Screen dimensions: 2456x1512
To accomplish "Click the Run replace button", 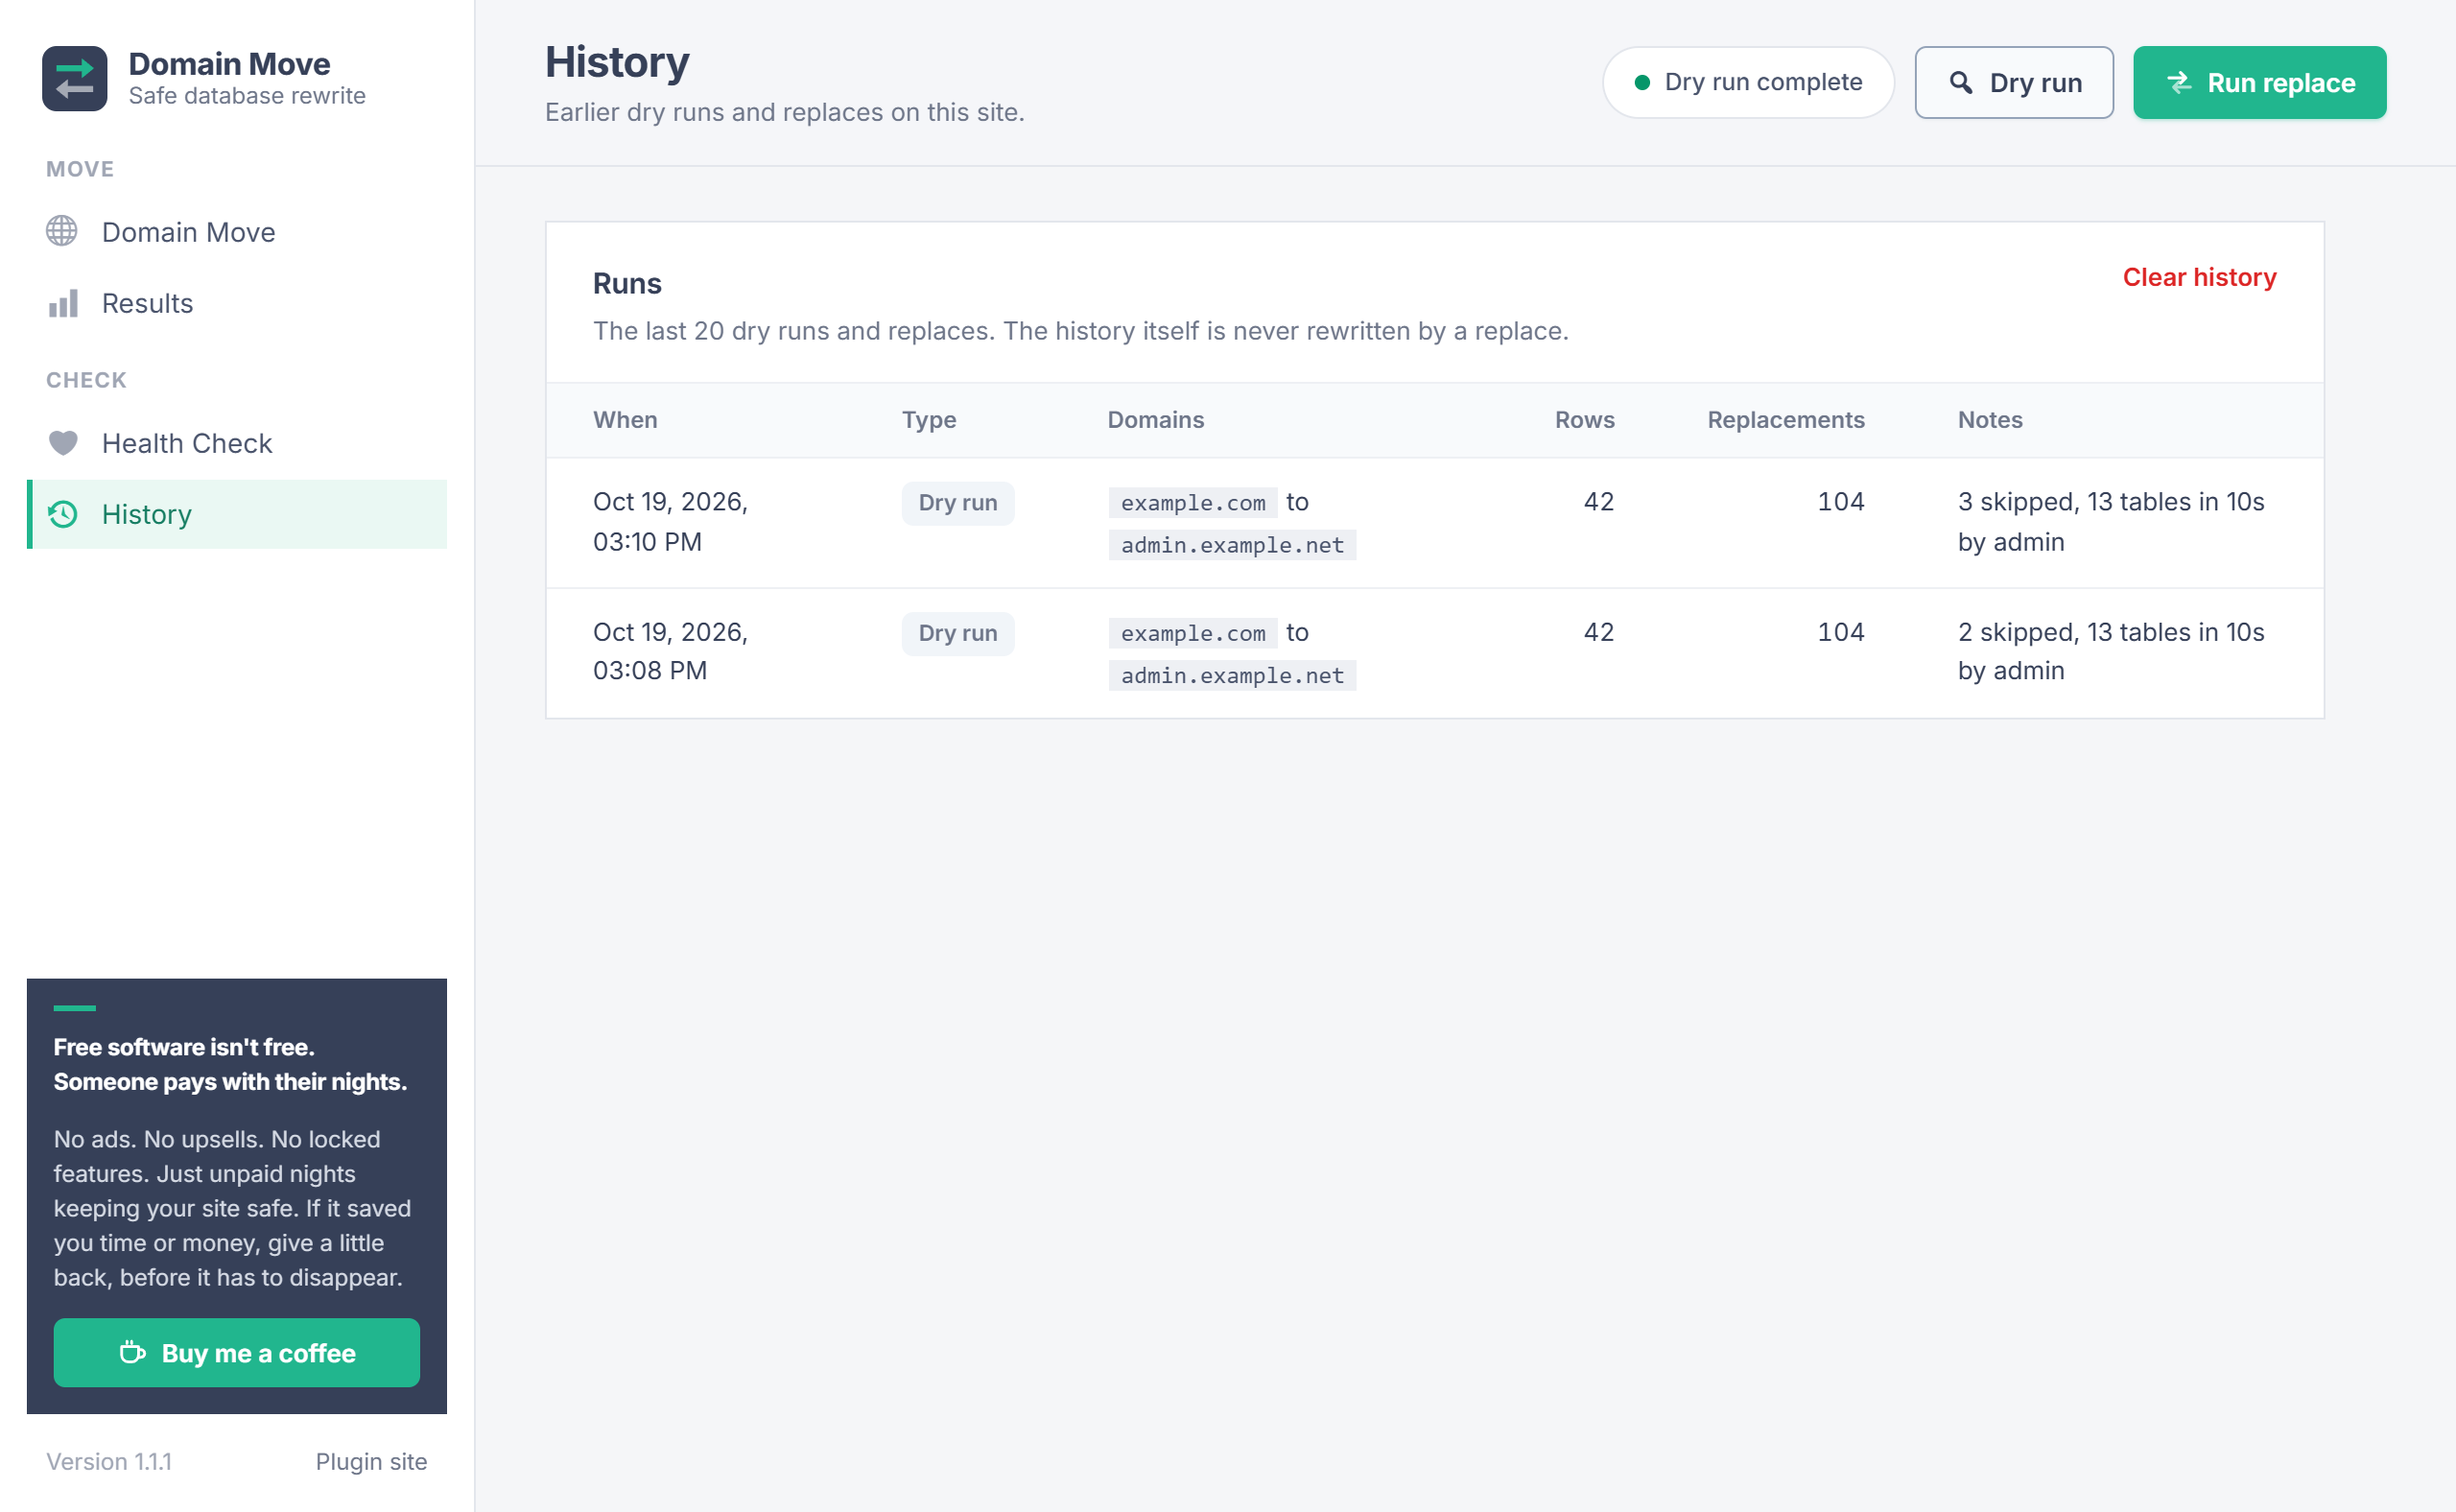I will tap(2259, 82).
